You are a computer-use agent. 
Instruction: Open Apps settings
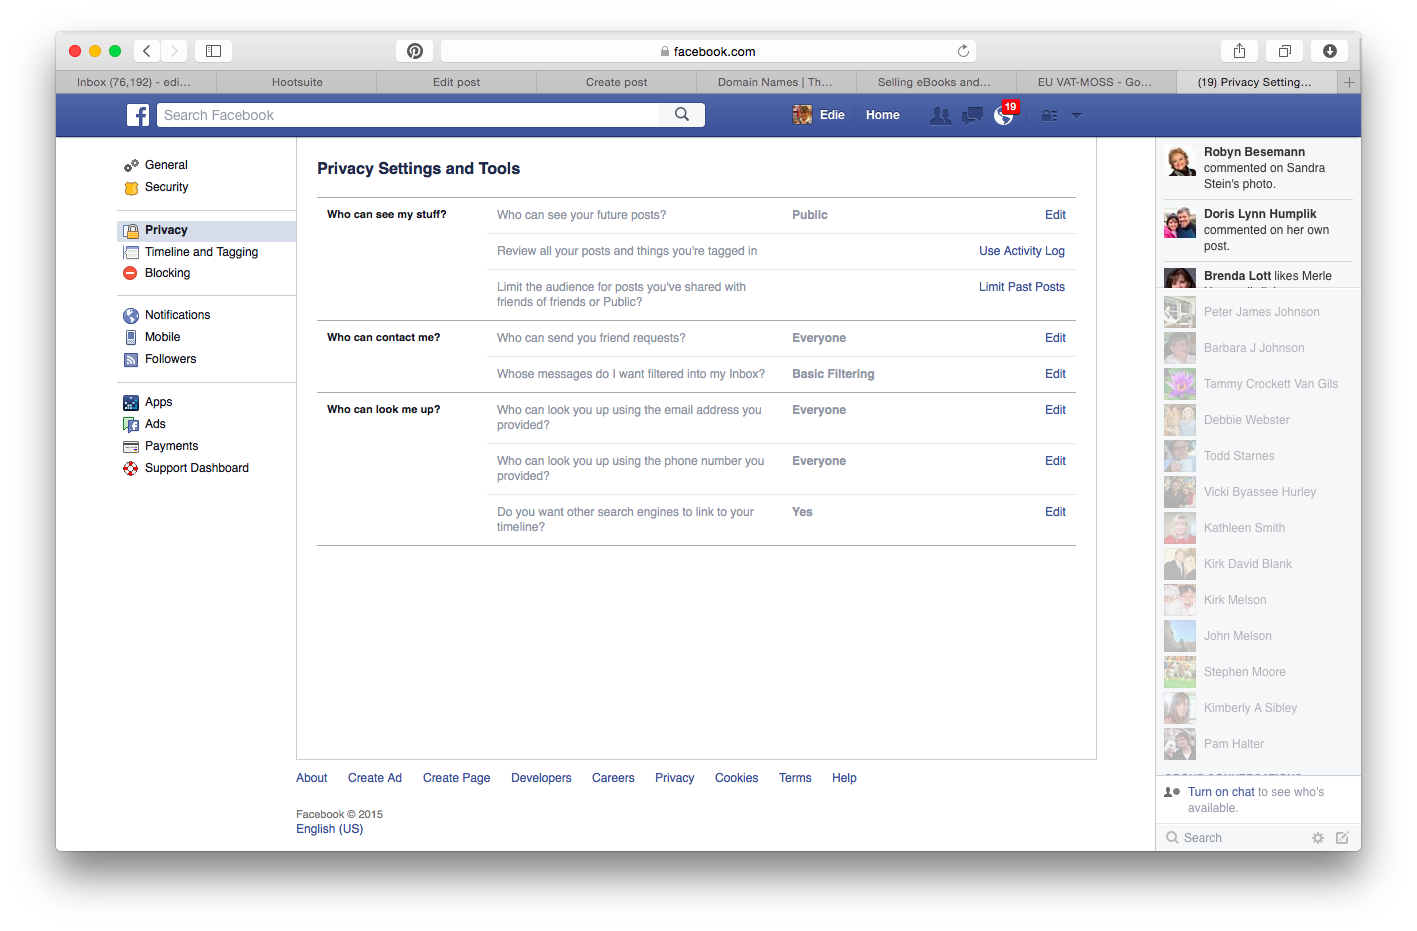pyautogui.click(x=158, y=402)
